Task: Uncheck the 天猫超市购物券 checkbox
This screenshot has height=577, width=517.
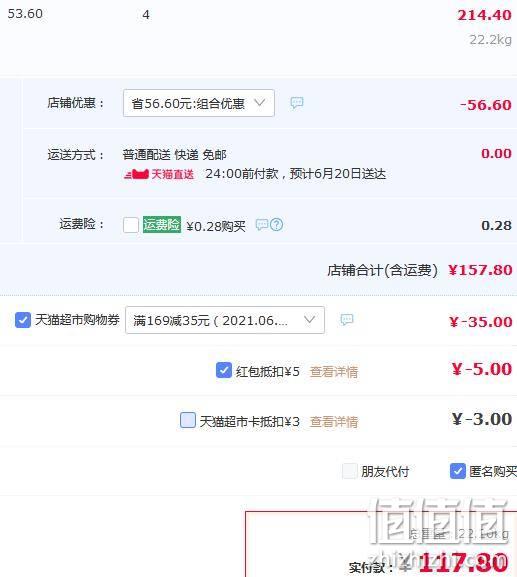Action: 23,320
